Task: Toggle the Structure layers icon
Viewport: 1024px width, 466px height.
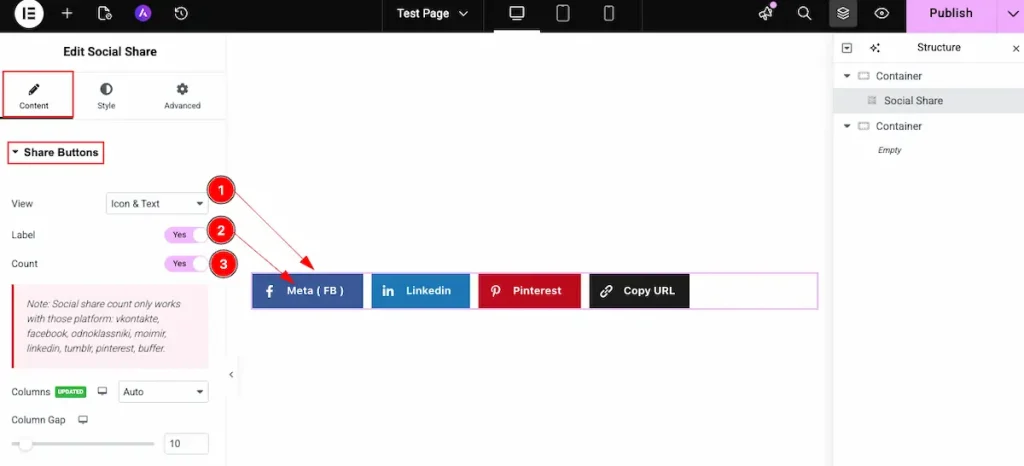Action: coord(843,14)
